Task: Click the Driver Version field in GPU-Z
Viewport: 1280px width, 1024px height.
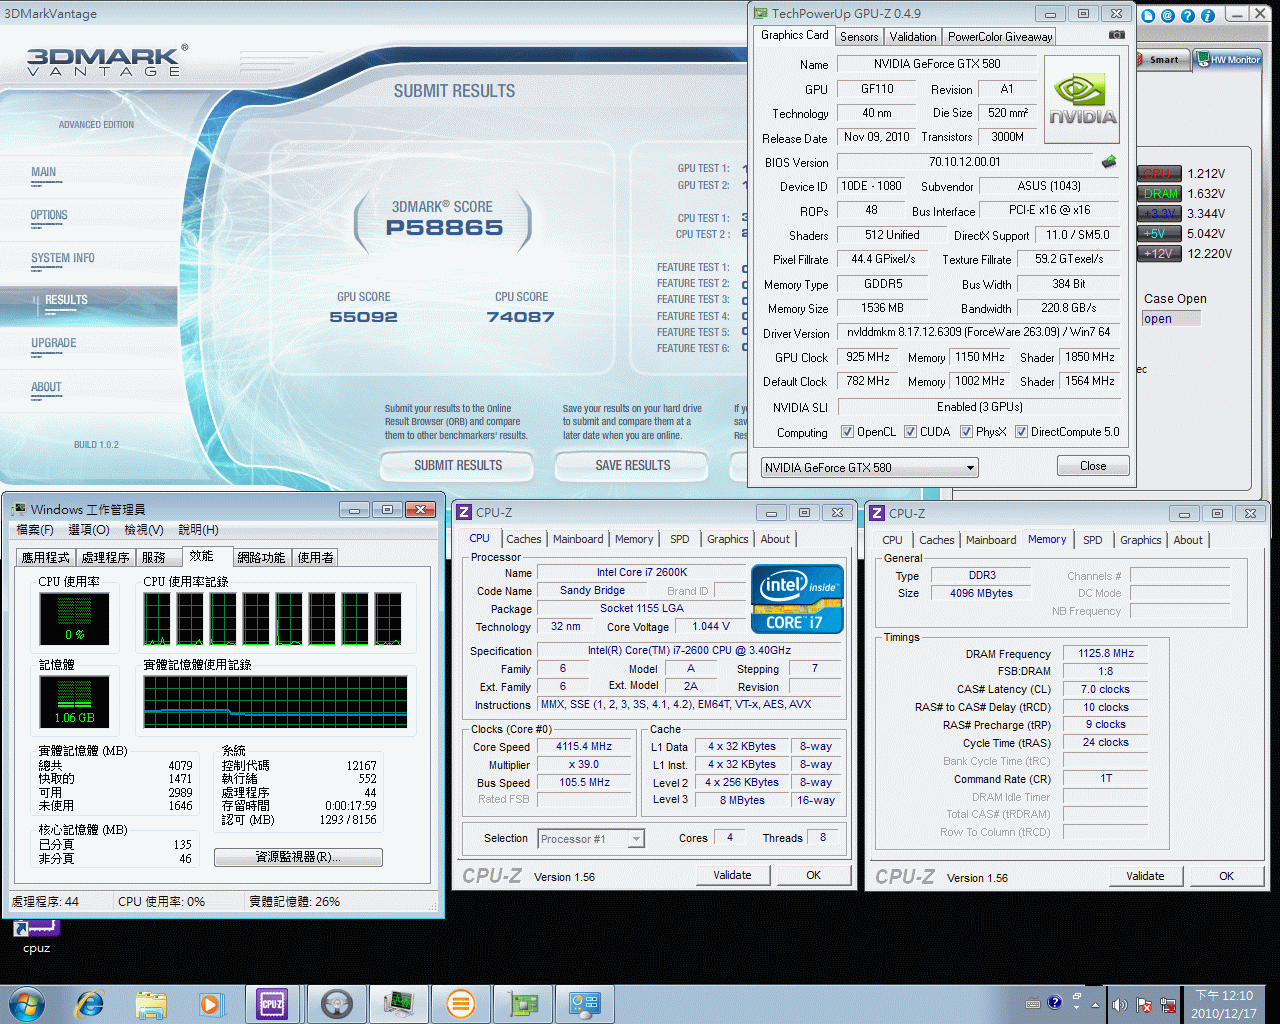Action: coord(978,332)
